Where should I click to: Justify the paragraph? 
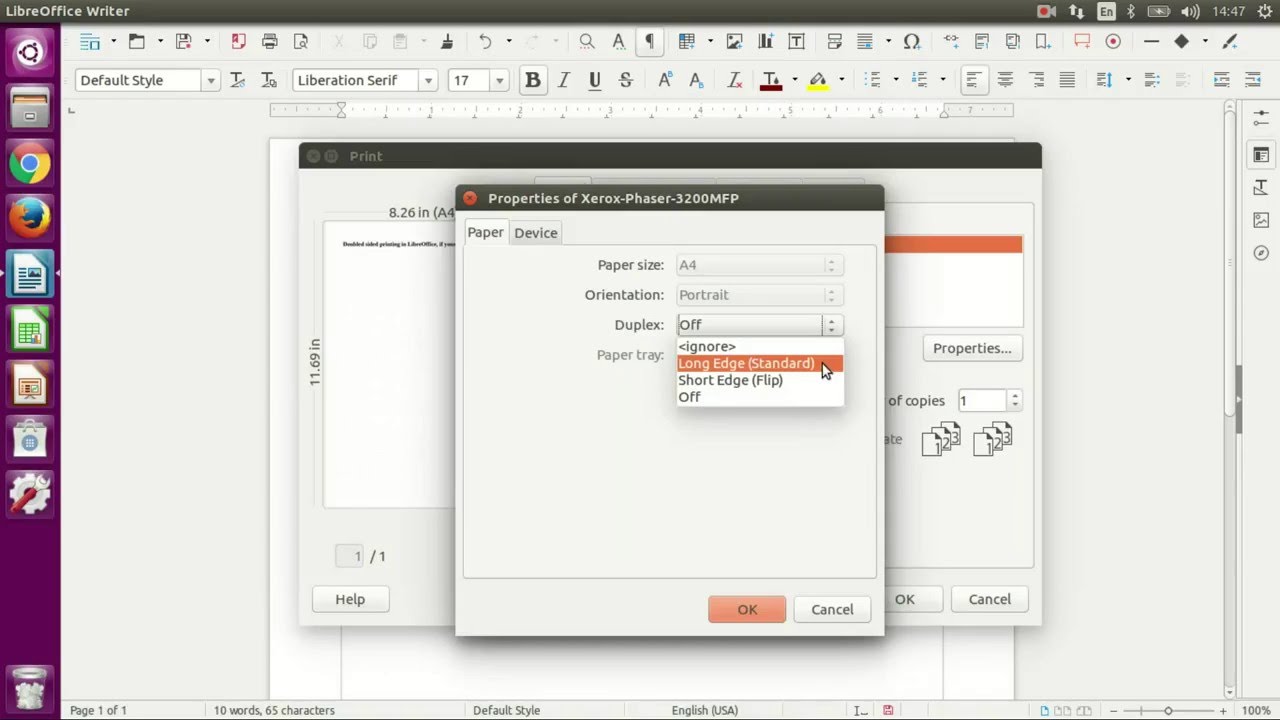click(x=1067, y=80)
